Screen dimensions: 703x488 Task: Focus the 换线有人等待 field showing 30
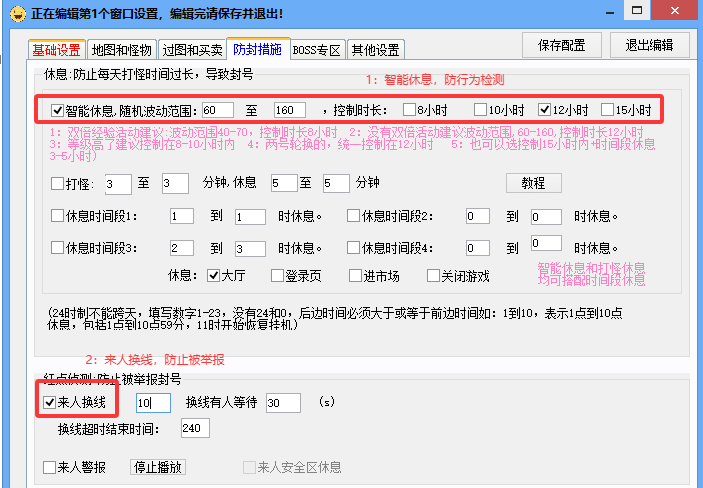coord(283,402)
